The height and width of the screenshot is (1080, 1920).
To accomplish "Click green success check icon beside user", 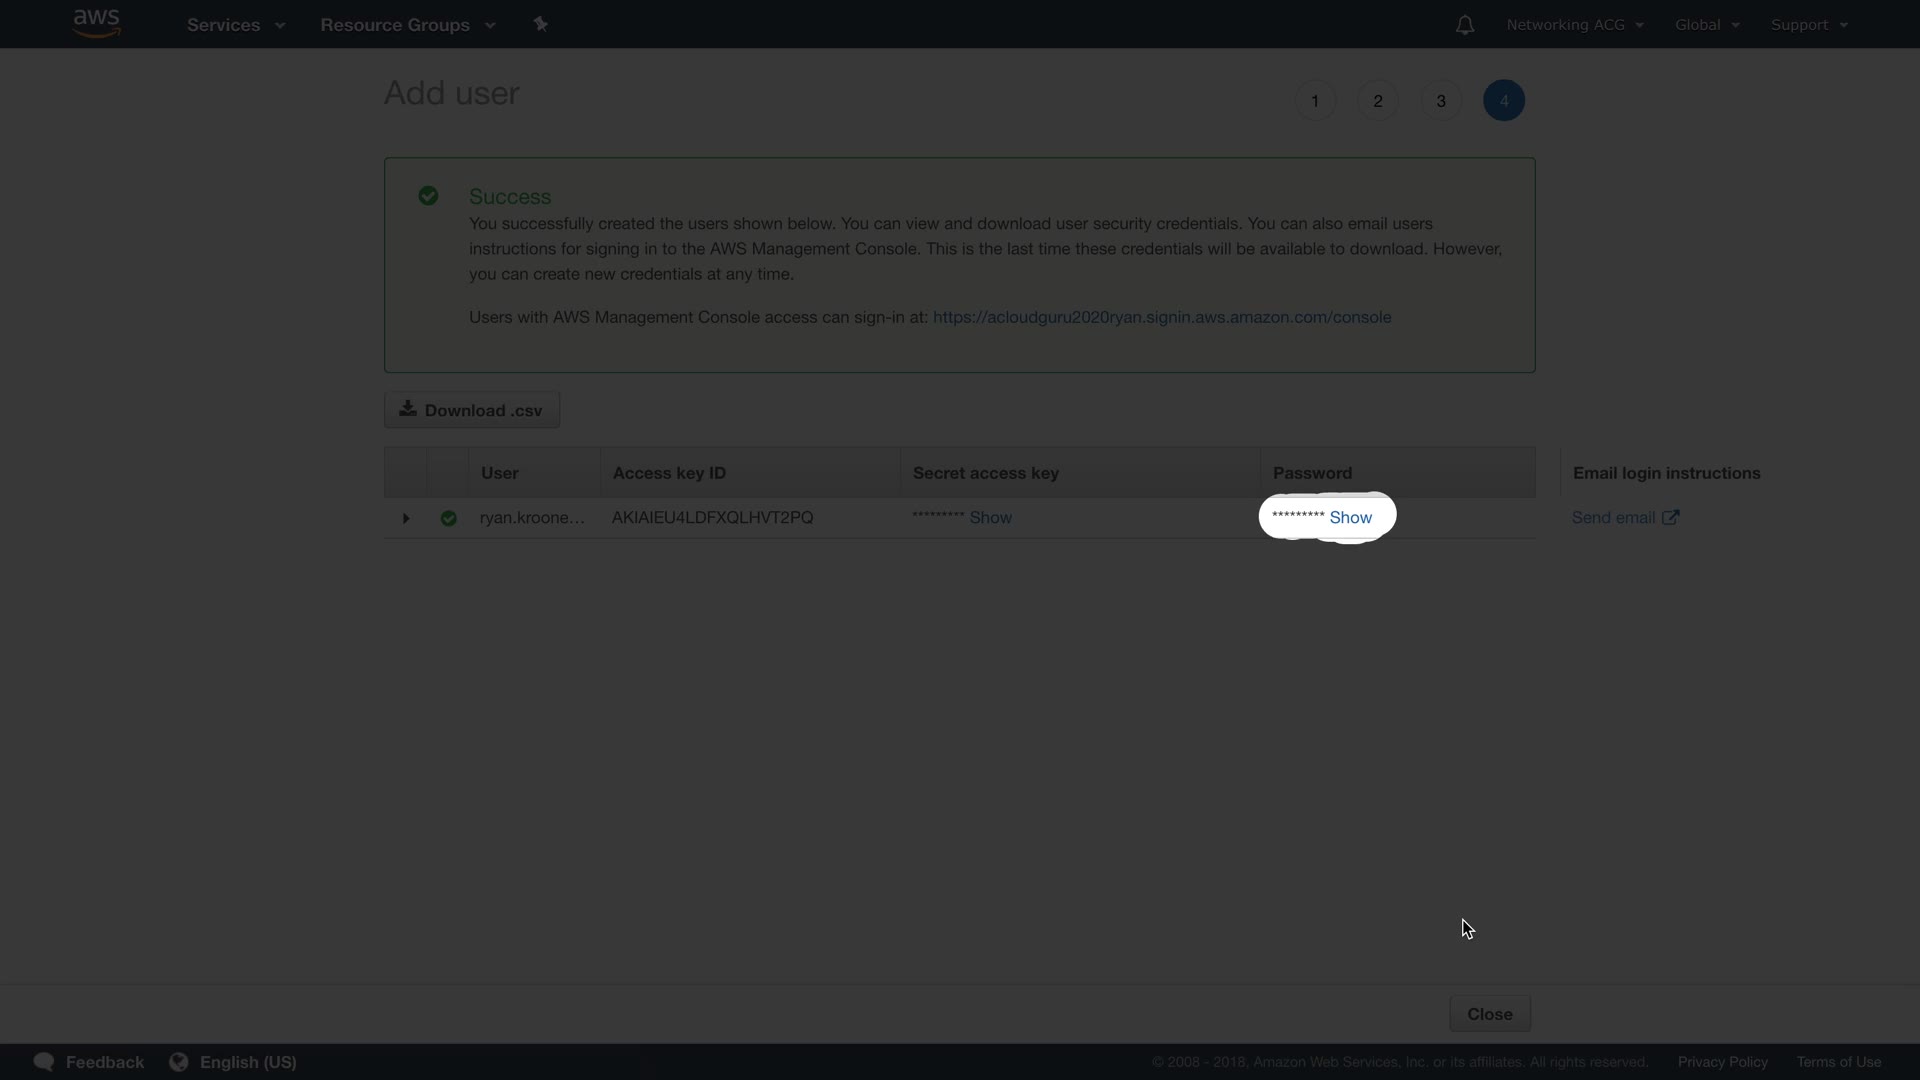I will pyautogui.click(x=449, y=518).
